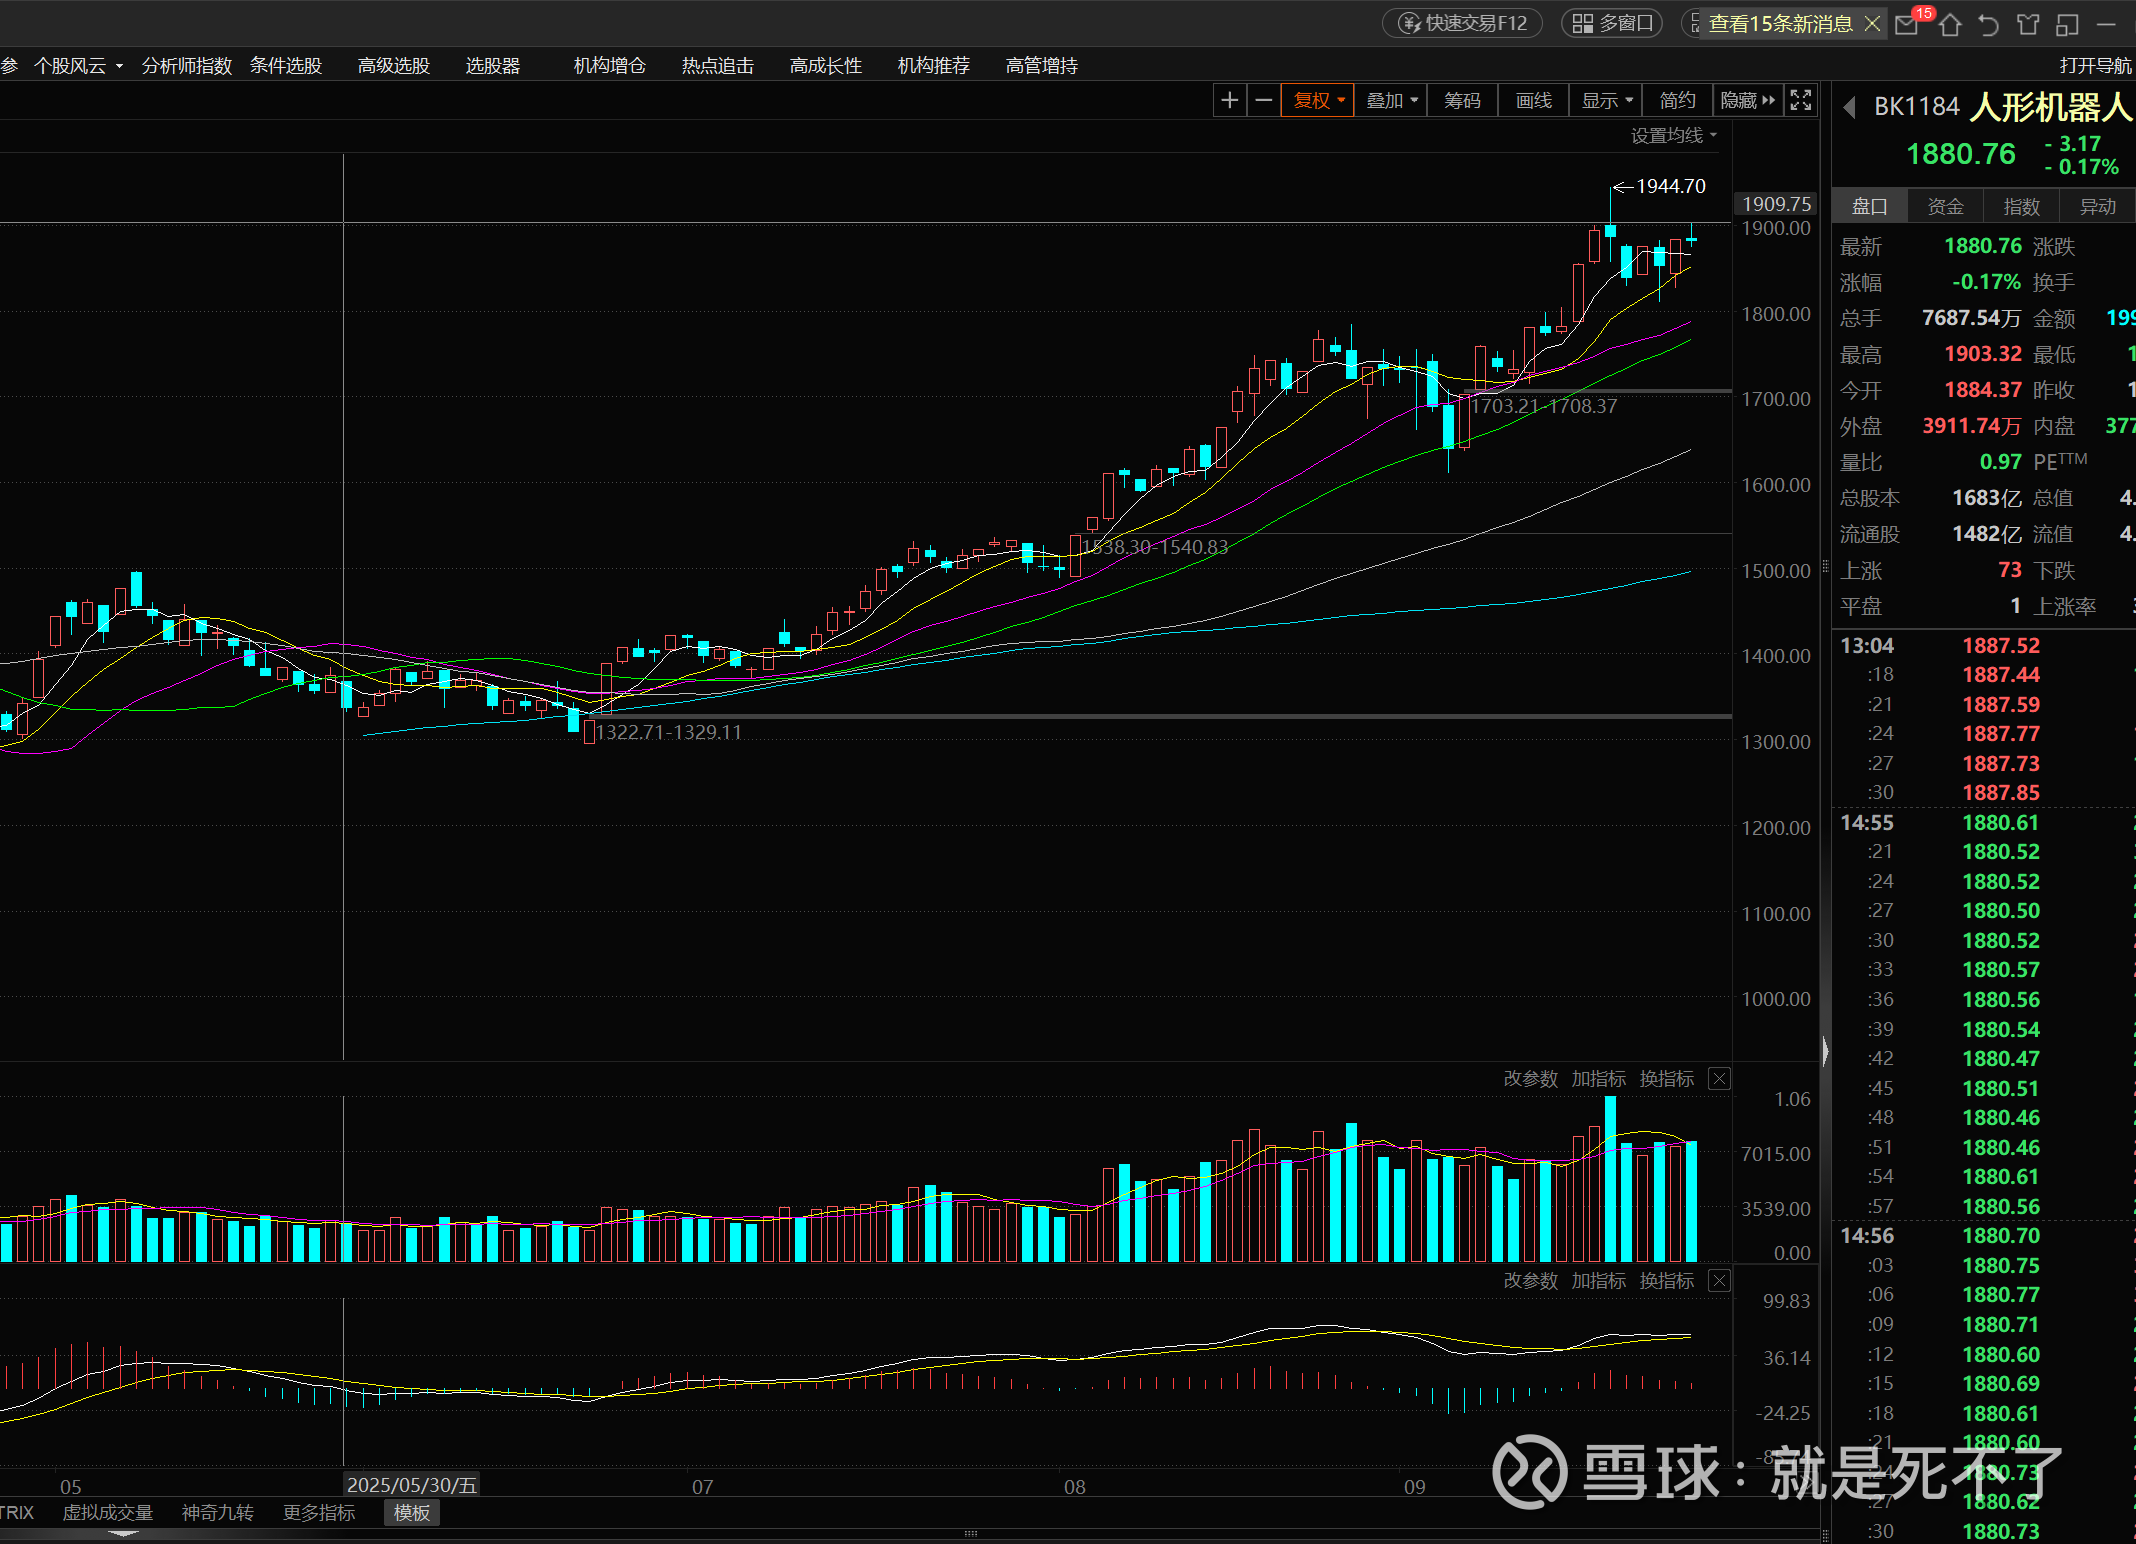
Task: Switch to the 资金 tab
Action: [x=1945, y=206]
